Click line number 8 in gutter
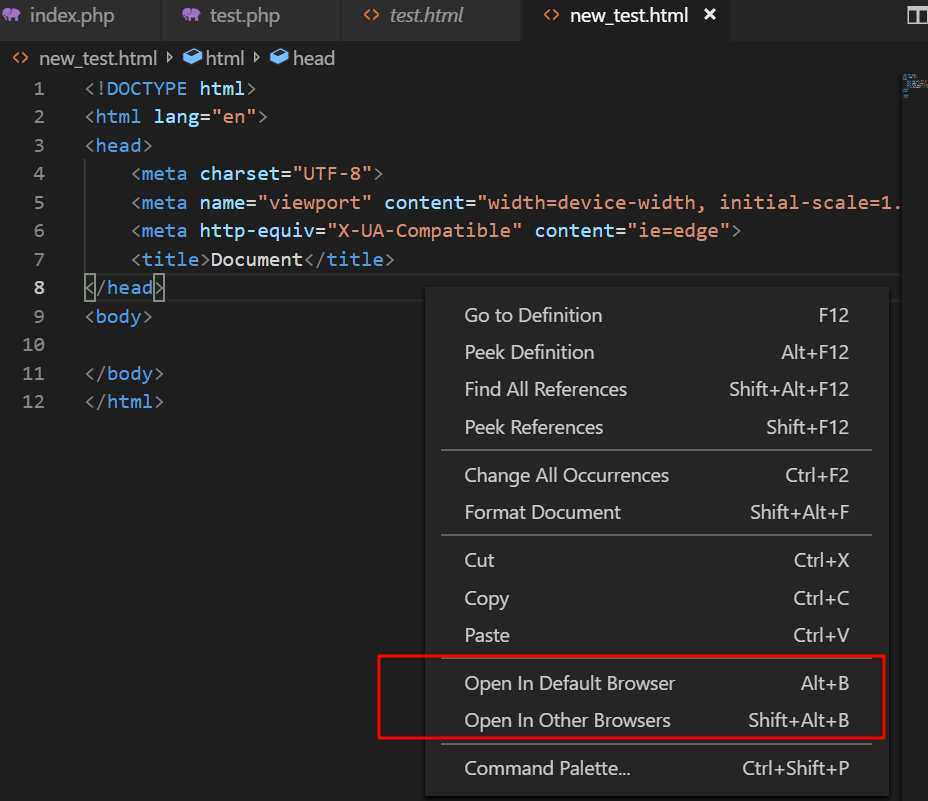 point(39,288)
